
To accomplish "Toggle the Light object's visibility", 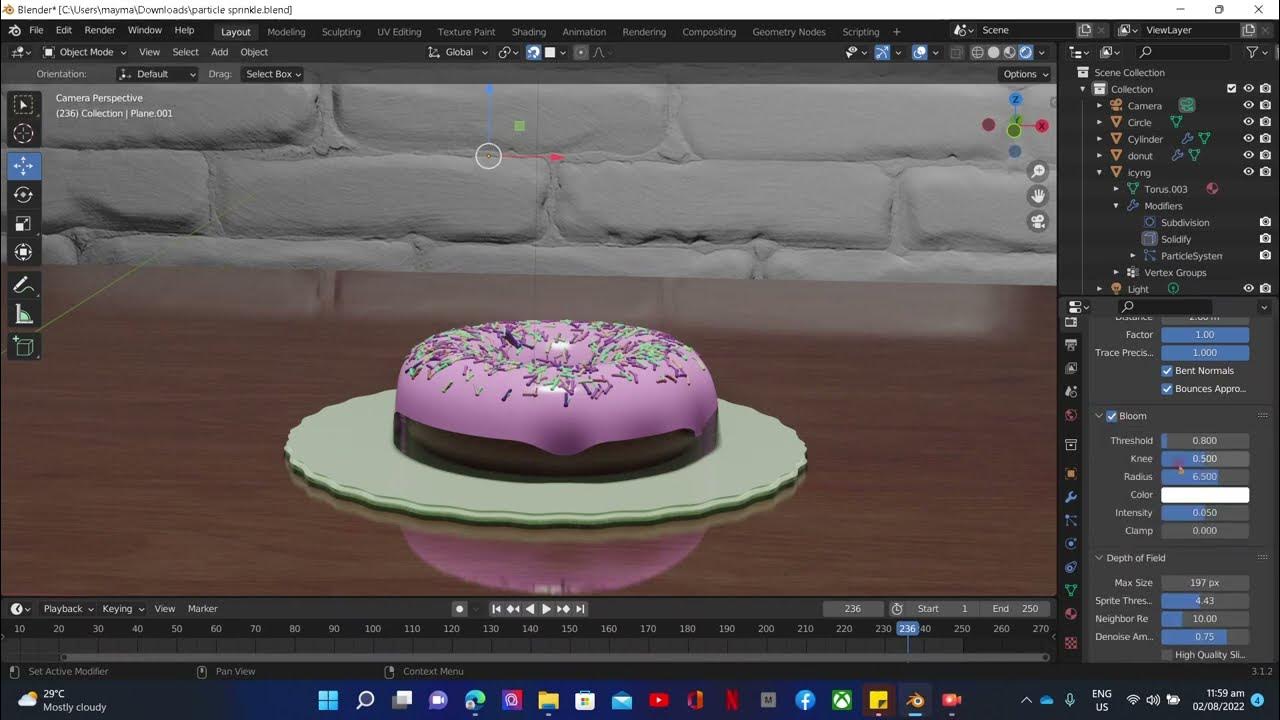I will tap(1248, 289).
